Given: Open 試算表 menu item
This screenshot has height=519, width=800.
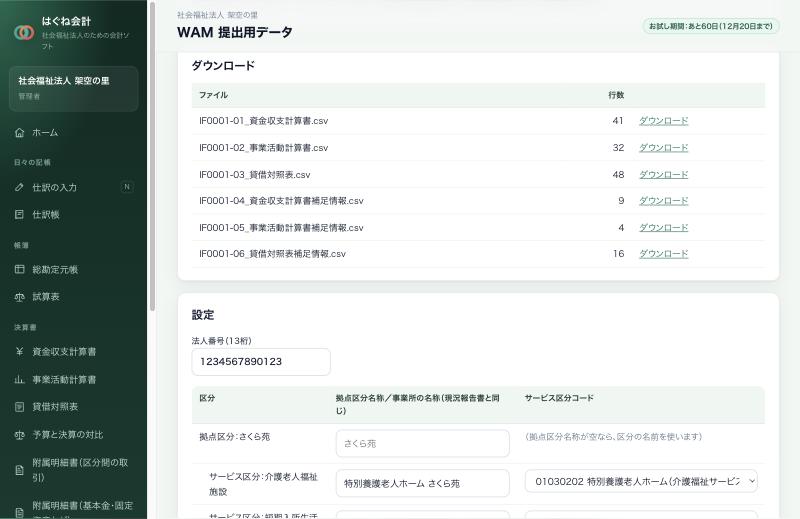Looking at the screenshot, I should tap(73, 296).
